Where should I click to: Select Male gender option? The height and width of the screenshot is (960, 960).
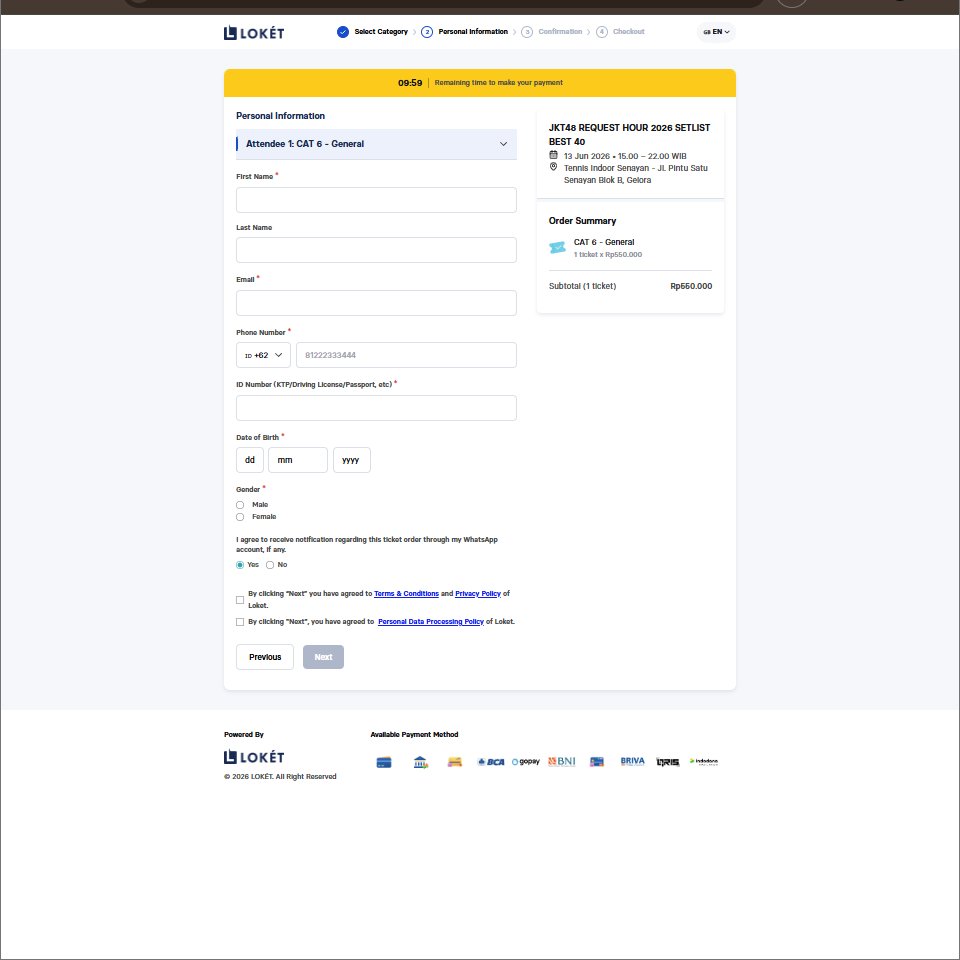tap(240, 505)
